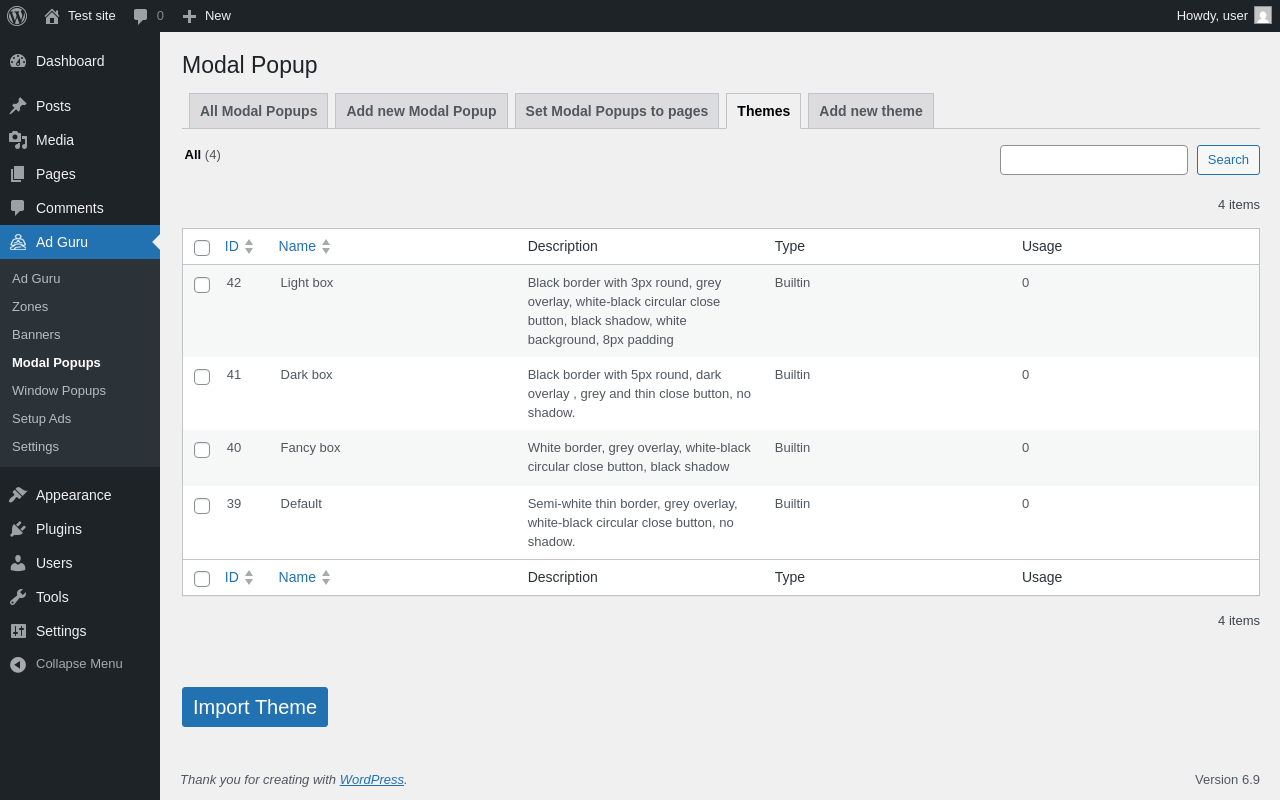Select the Dark box row checkbox

pyautogui.click(x=202, y=377)
